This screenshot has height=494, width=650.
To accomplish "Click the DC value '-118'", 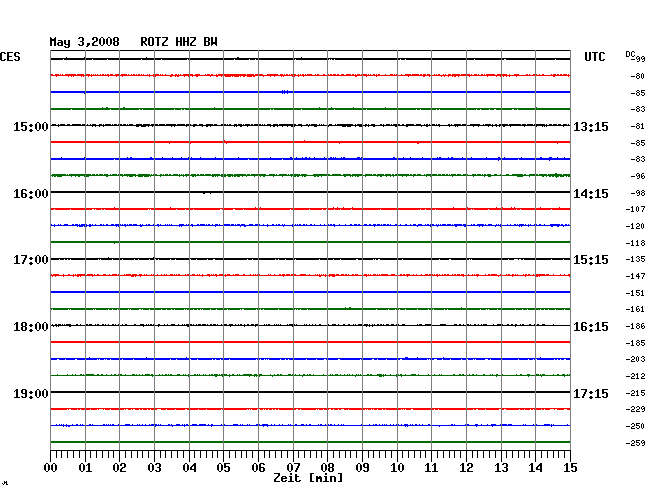I will 635,243.
